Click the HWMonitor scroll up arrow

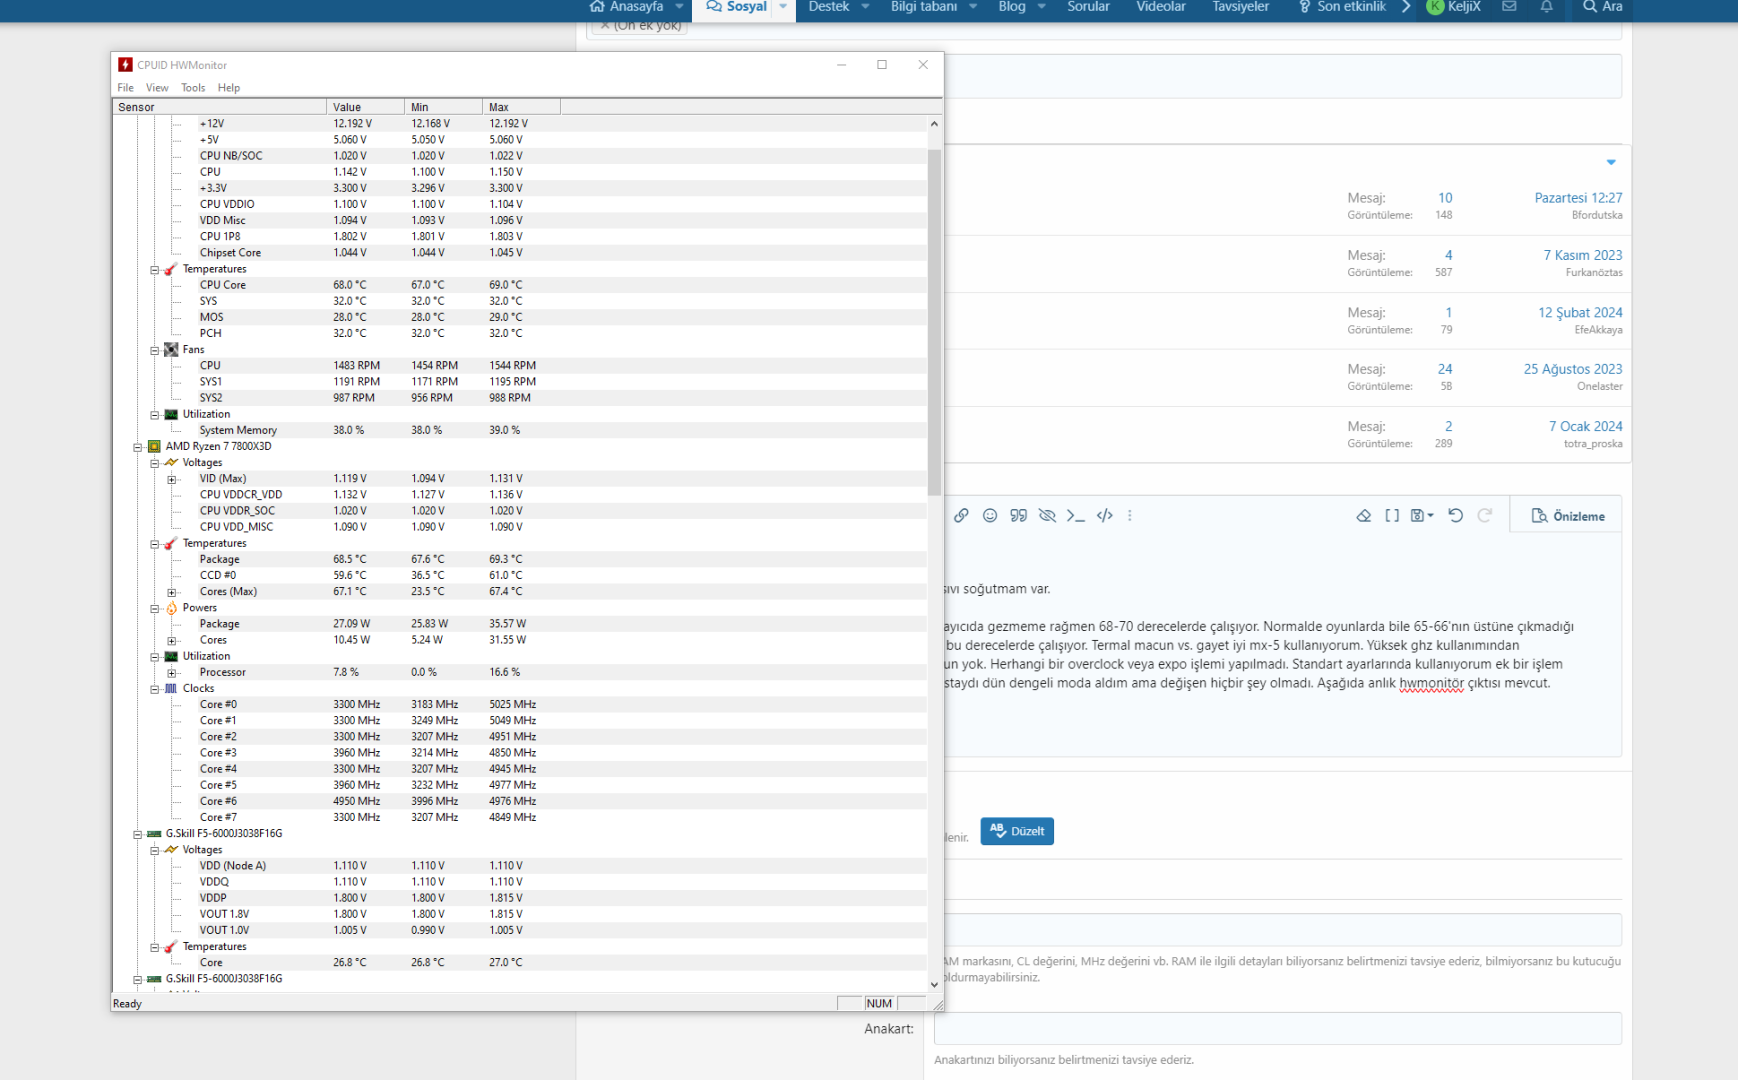[934, 124]
